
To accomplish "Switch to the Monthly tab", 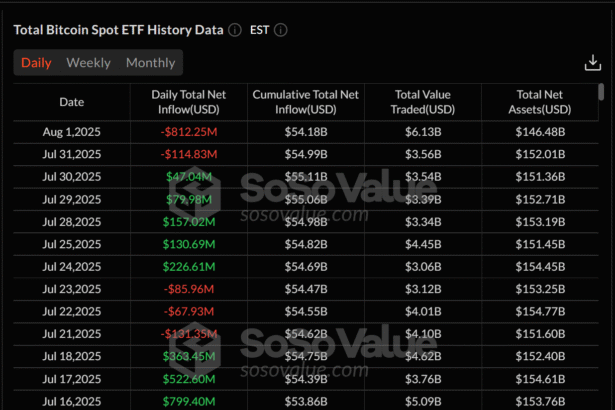I will [150, 63].
